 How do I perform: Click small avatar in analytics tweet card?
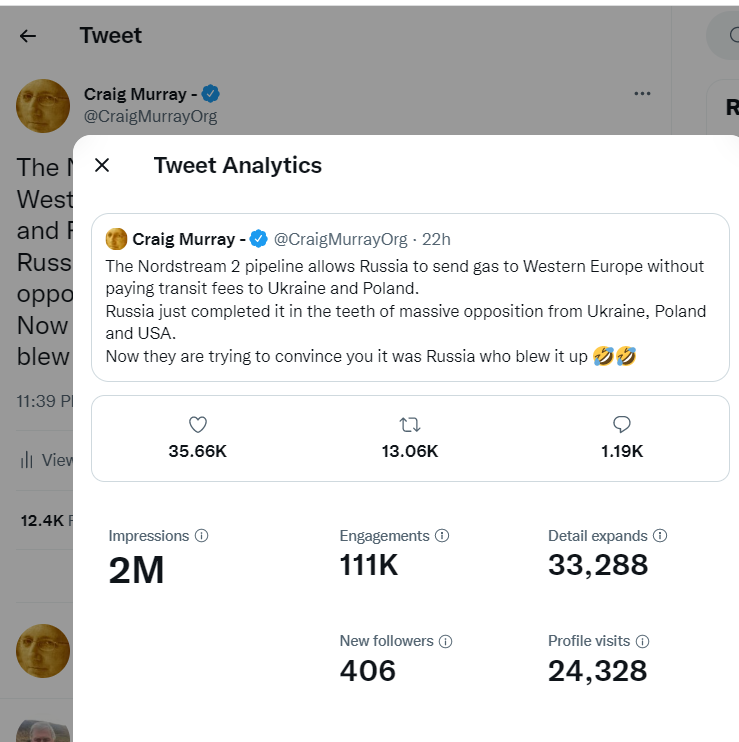point(116,239)
